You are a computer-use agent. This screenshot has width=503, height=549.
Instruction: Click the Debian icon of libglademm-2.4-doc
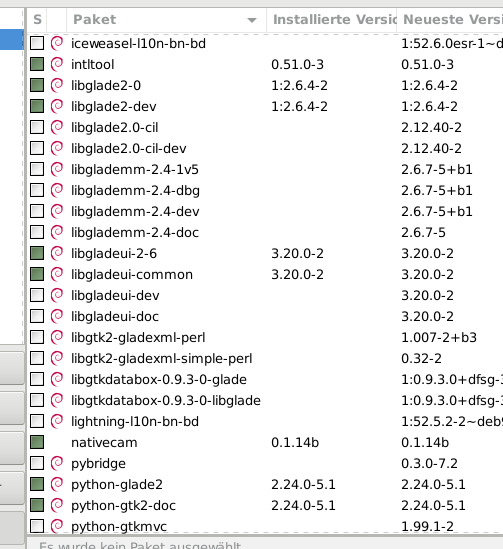[x=57, y=232]
